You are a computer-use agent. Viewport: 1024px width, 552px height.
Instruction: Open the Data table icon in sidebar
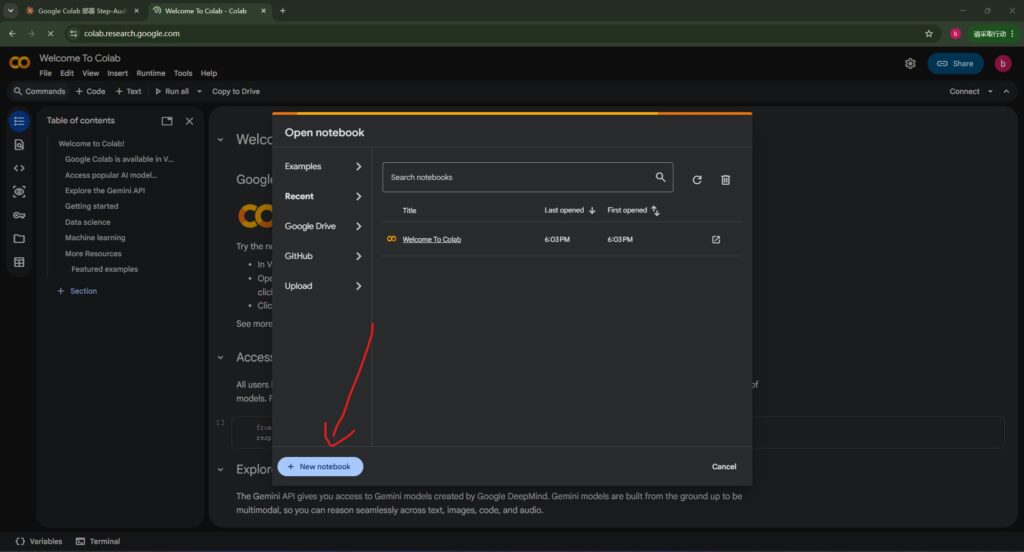point(19,262)
